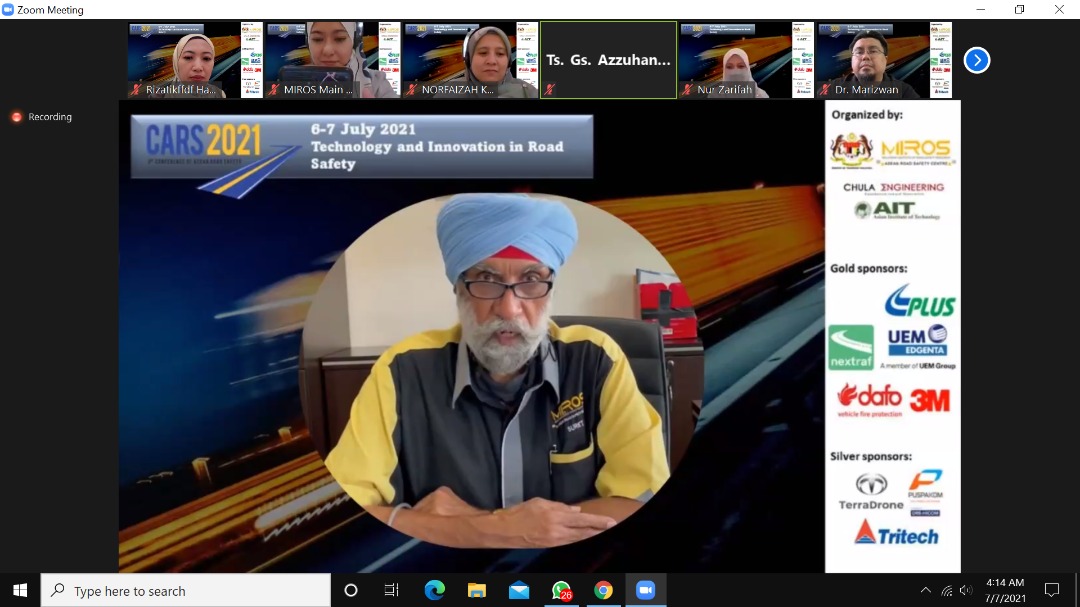Click the Chula Engineering logo
This screenshot has width=1080, height=607.
(893, 188)
